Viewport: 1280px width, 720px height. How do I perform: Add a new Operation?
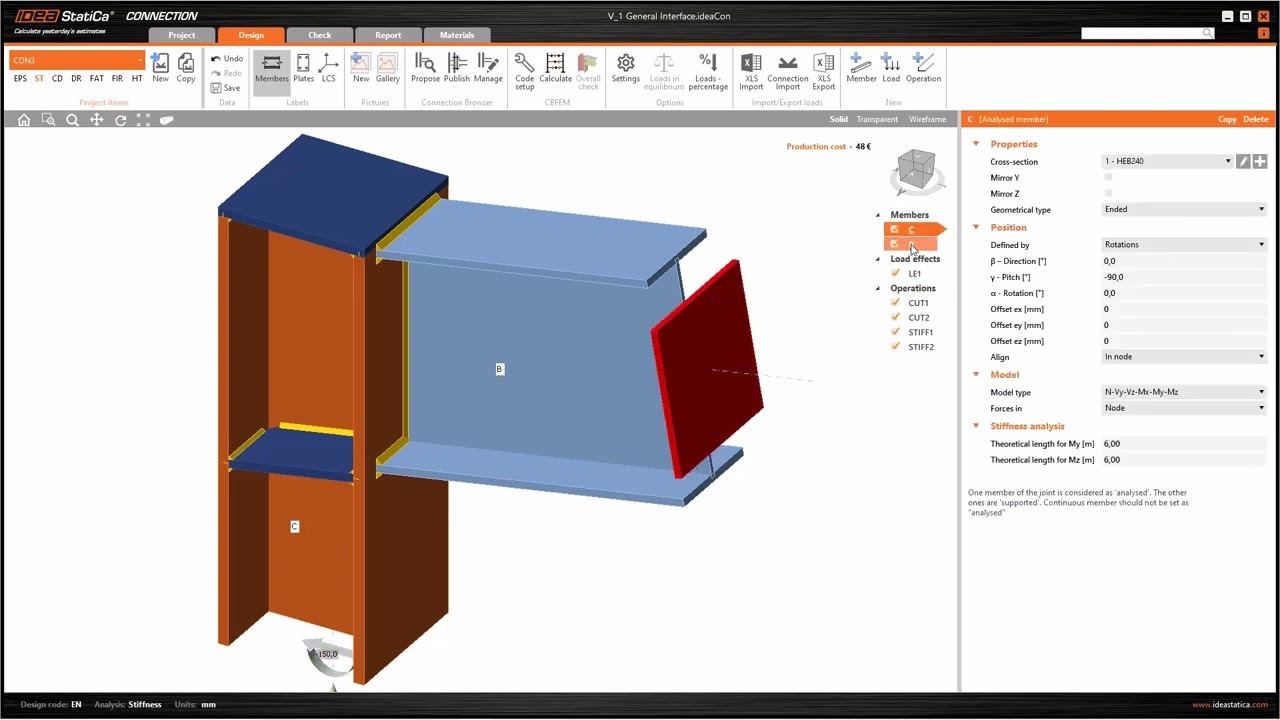pyautogui.click(x=923, y=68)
